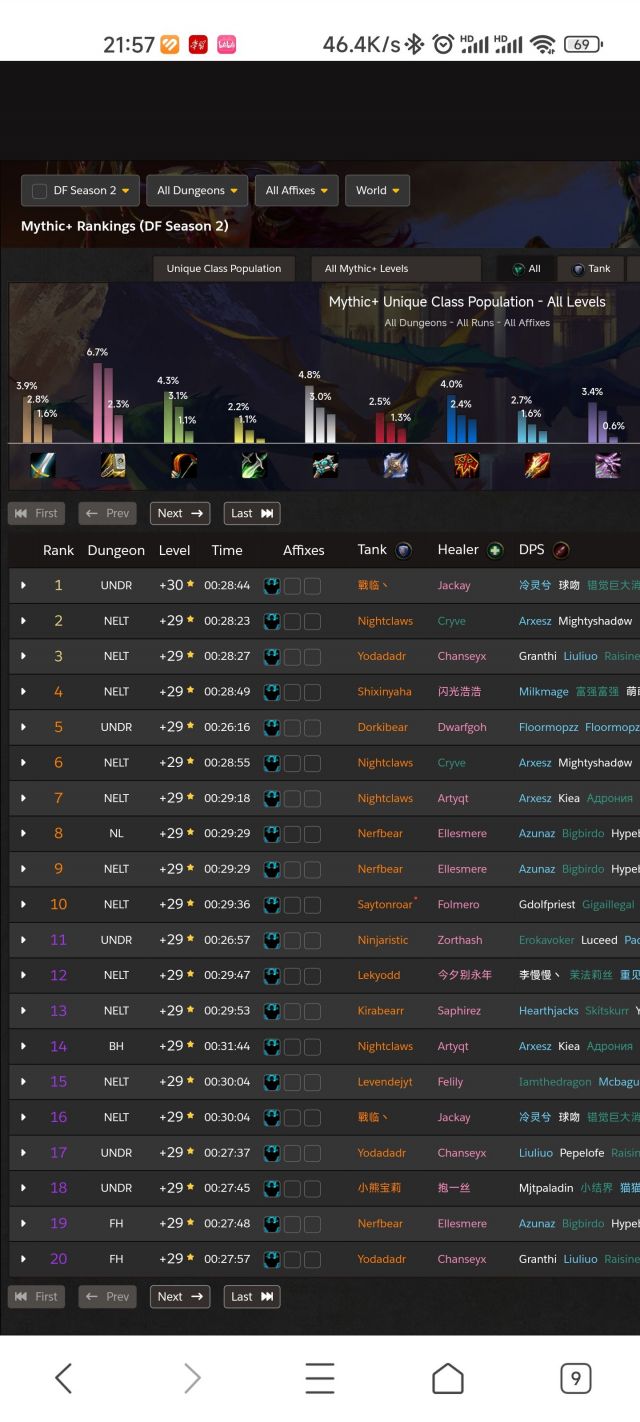Click the Warrior class sword icon
The image size is (640, 1422).
[x=42, y=465]
